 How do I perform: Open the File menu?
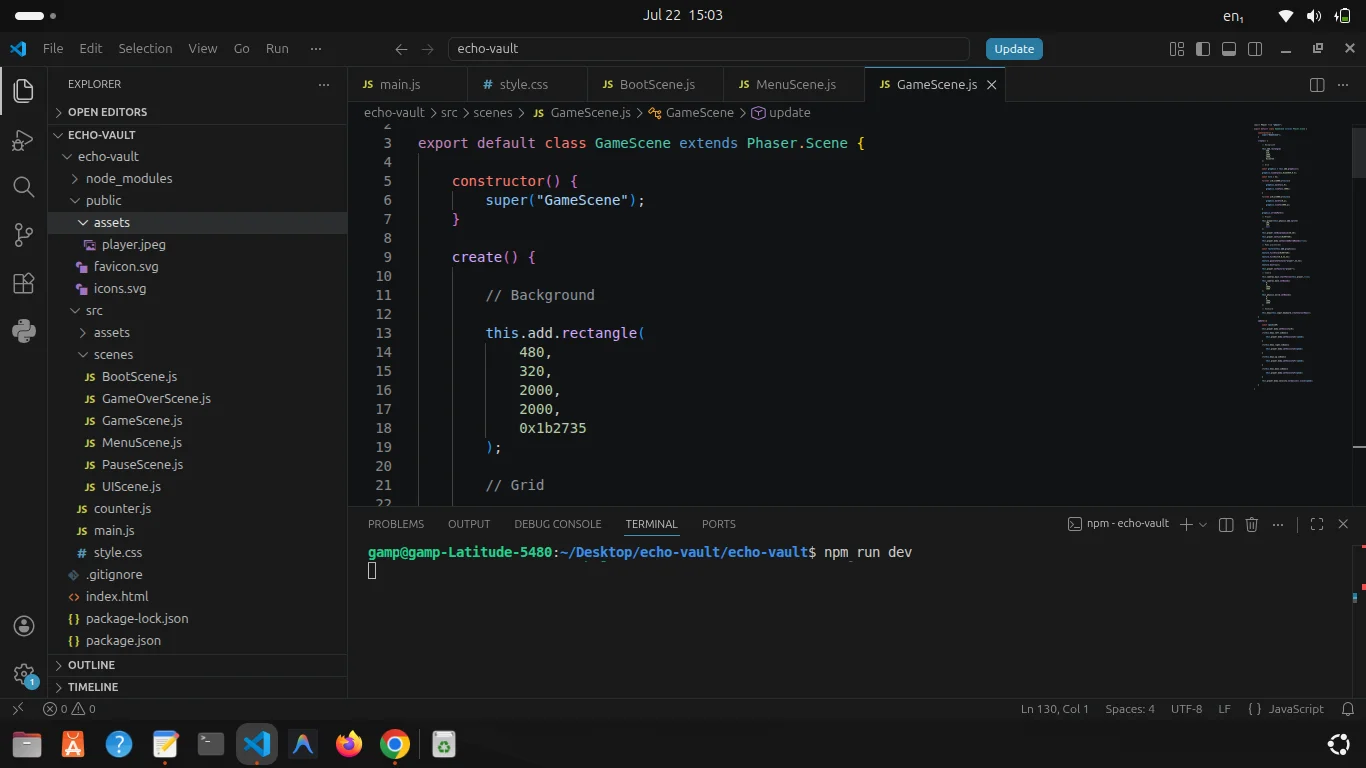click(x=53, y=48)
